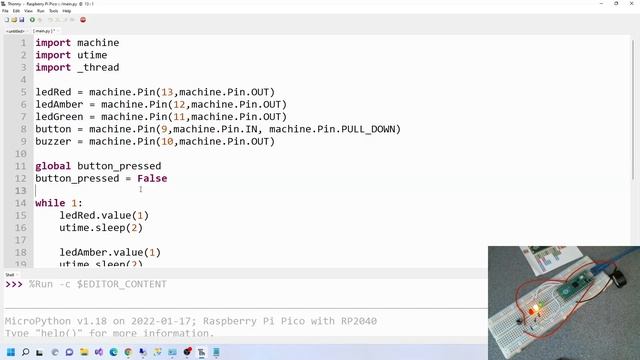
Task: Switch to the main.py editor tab
Action: 44,31
